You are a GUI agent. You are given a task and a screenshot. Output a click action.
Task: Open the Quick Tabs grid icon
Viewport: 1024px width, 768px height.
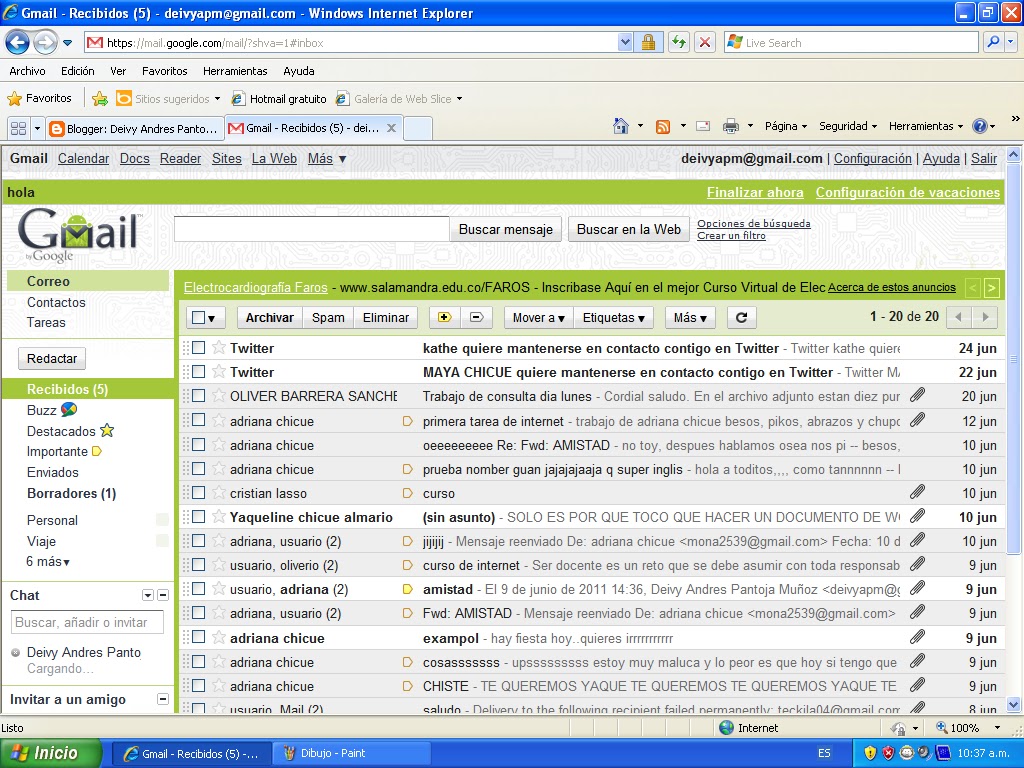coord(18,128)
